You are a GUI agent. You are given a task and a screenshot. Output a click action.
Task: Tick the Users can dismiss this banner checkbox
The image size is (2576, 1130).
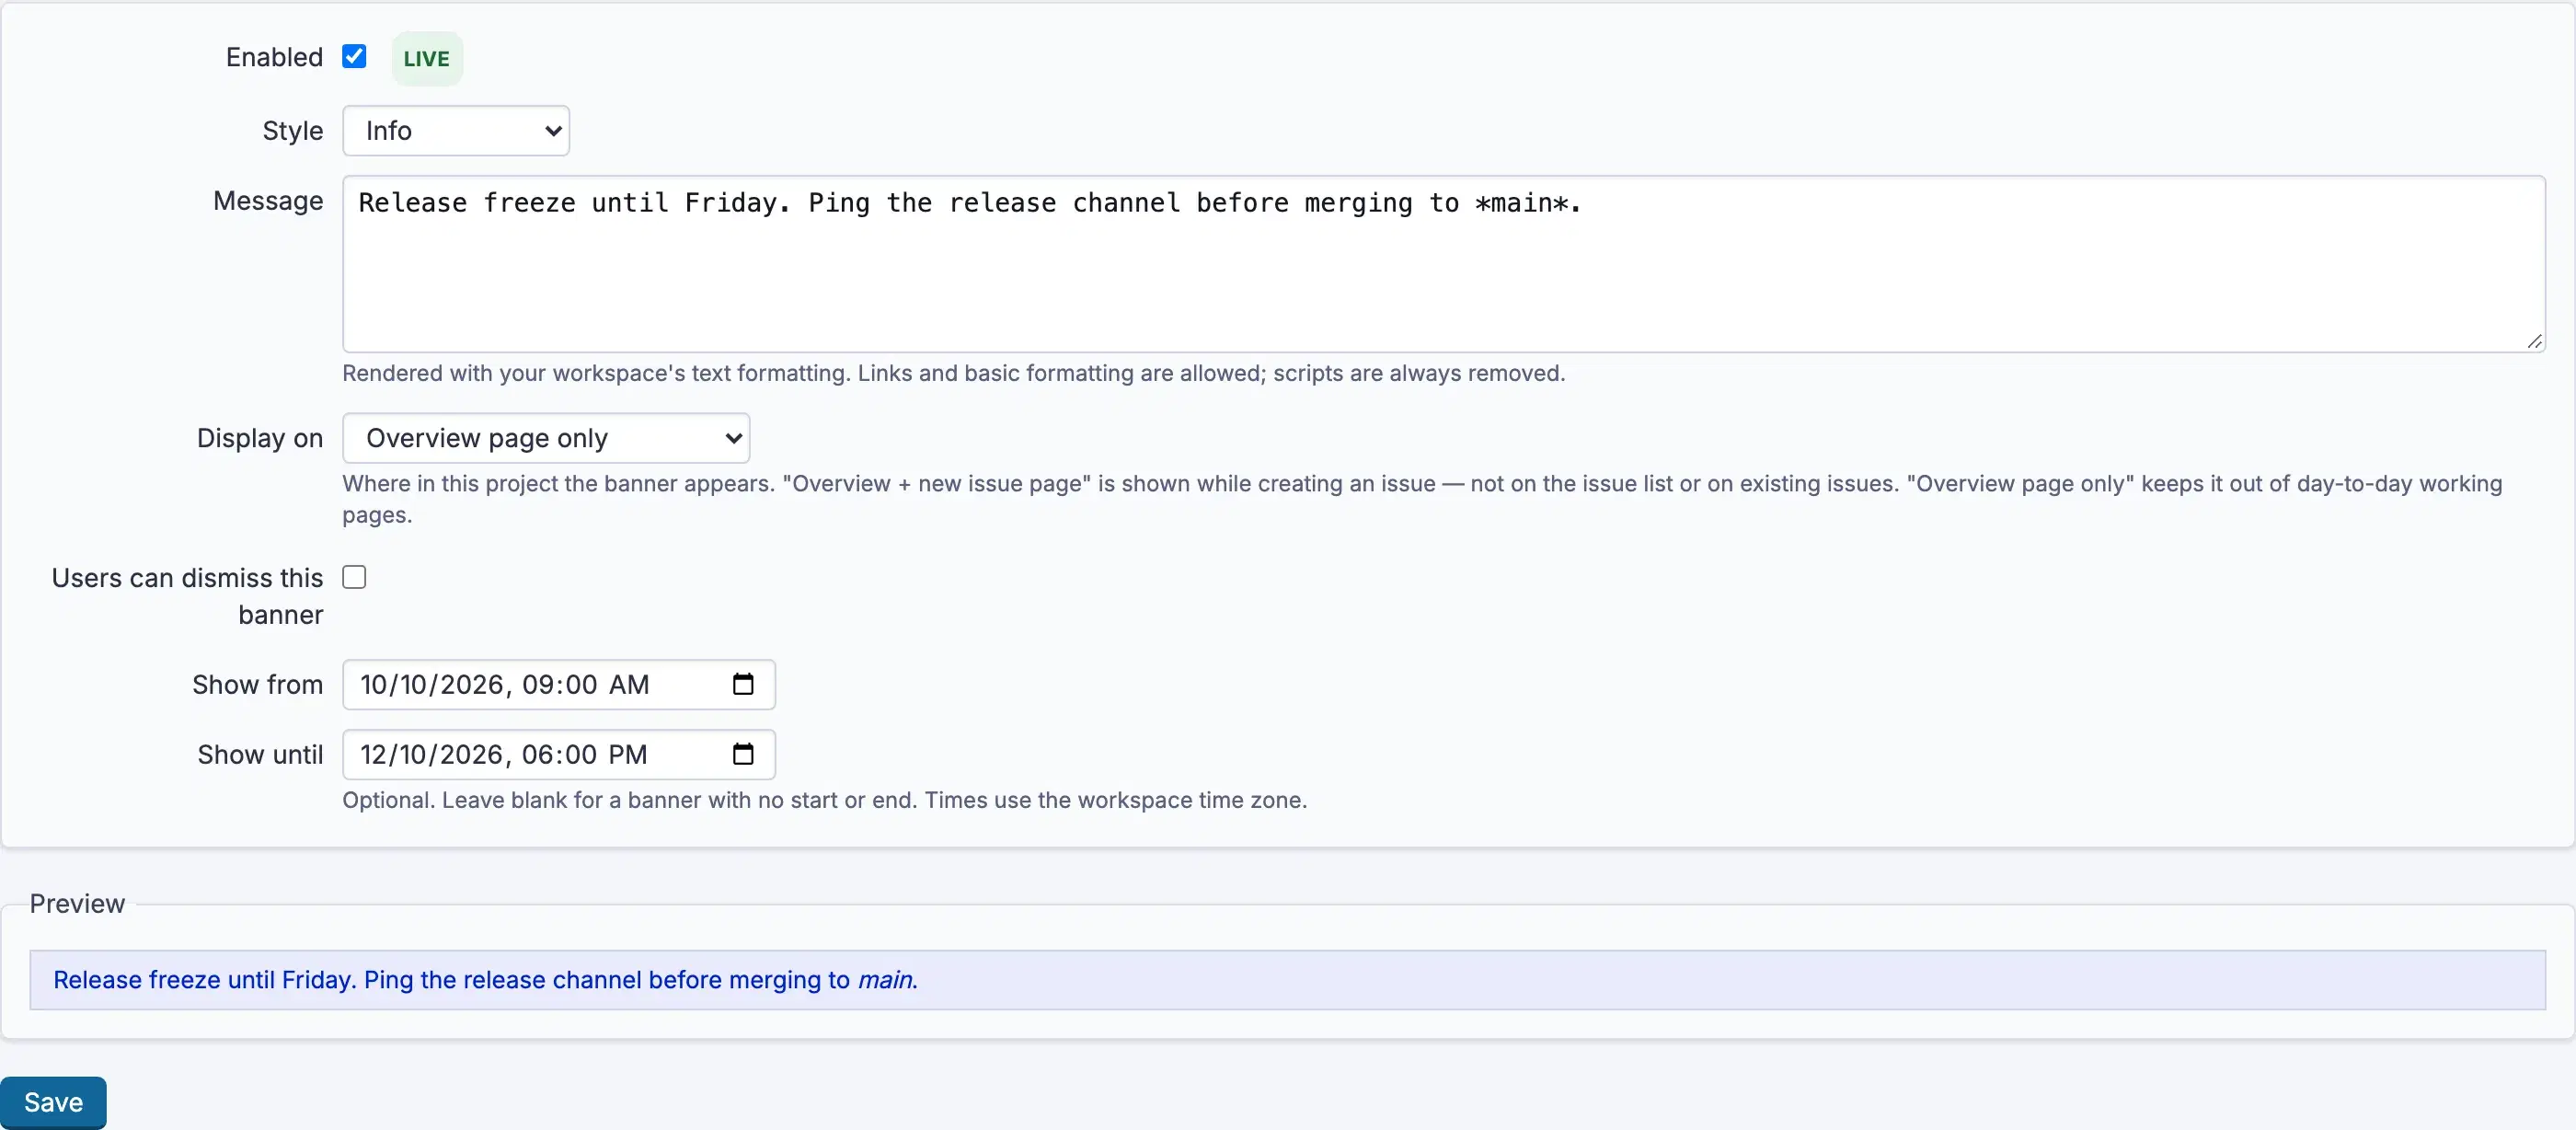[354, 577]
